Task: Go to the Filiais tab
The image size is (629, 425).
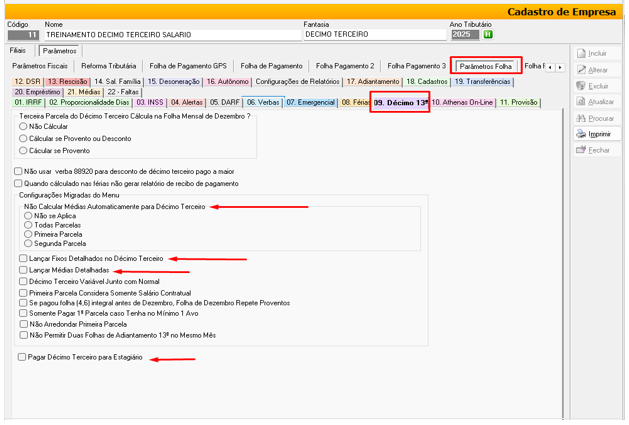Action: click(x=18, y=50)
